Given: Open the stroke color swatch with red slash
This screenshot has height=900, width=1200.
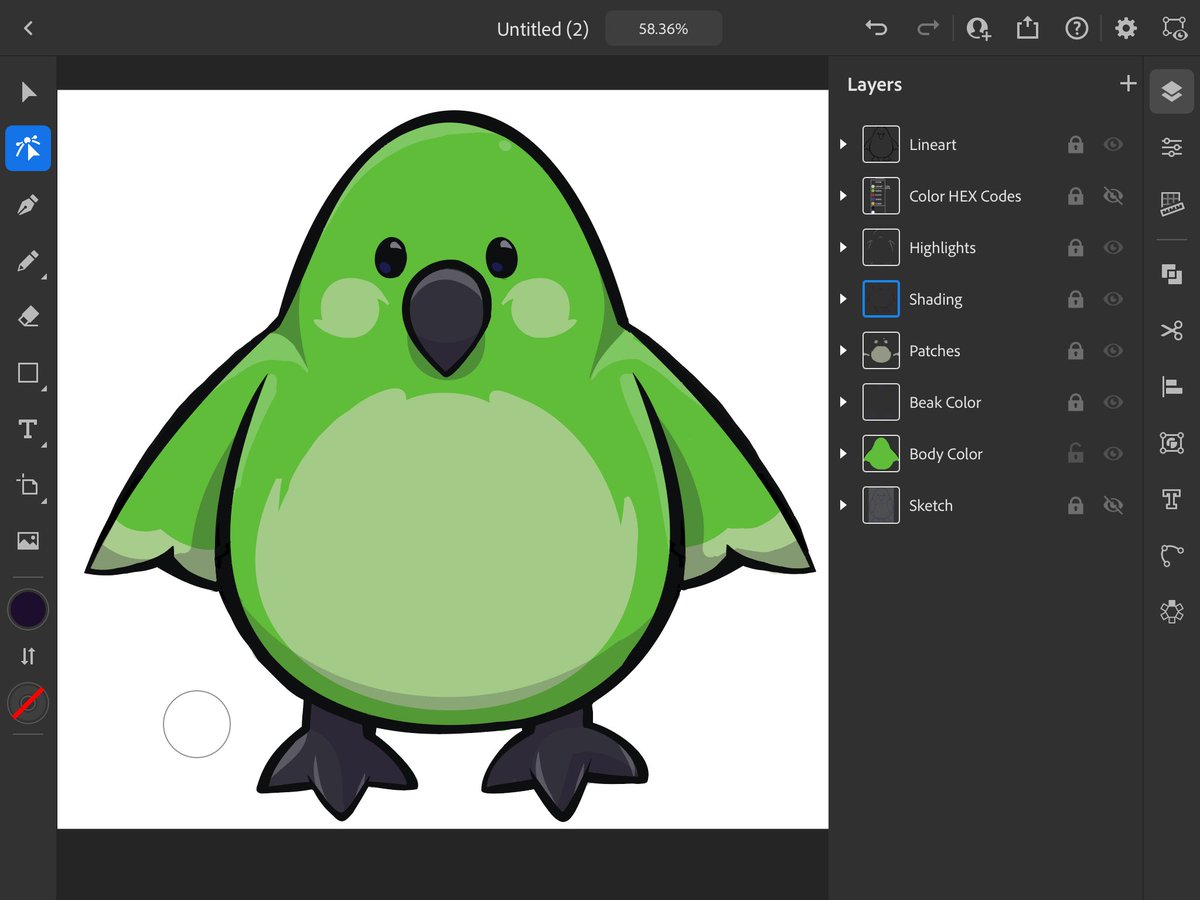Looking at the screenshot, I should point(28,703).
